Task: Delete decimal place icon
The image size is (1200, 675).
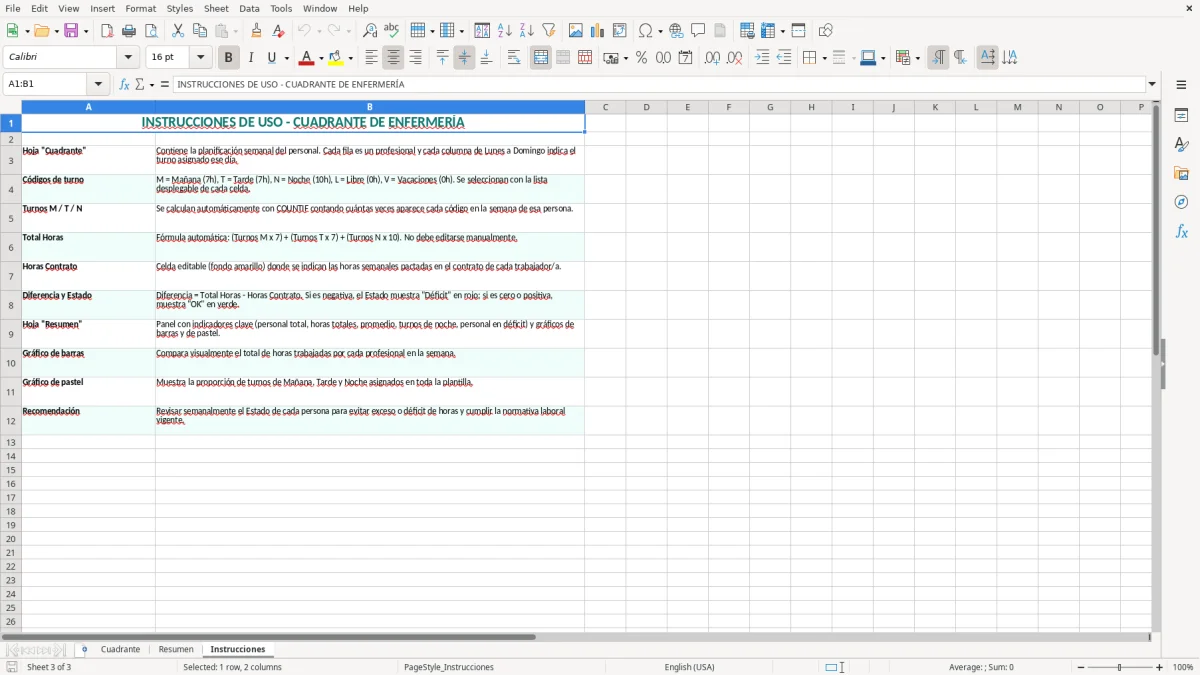Action: [x=735, y=58]
